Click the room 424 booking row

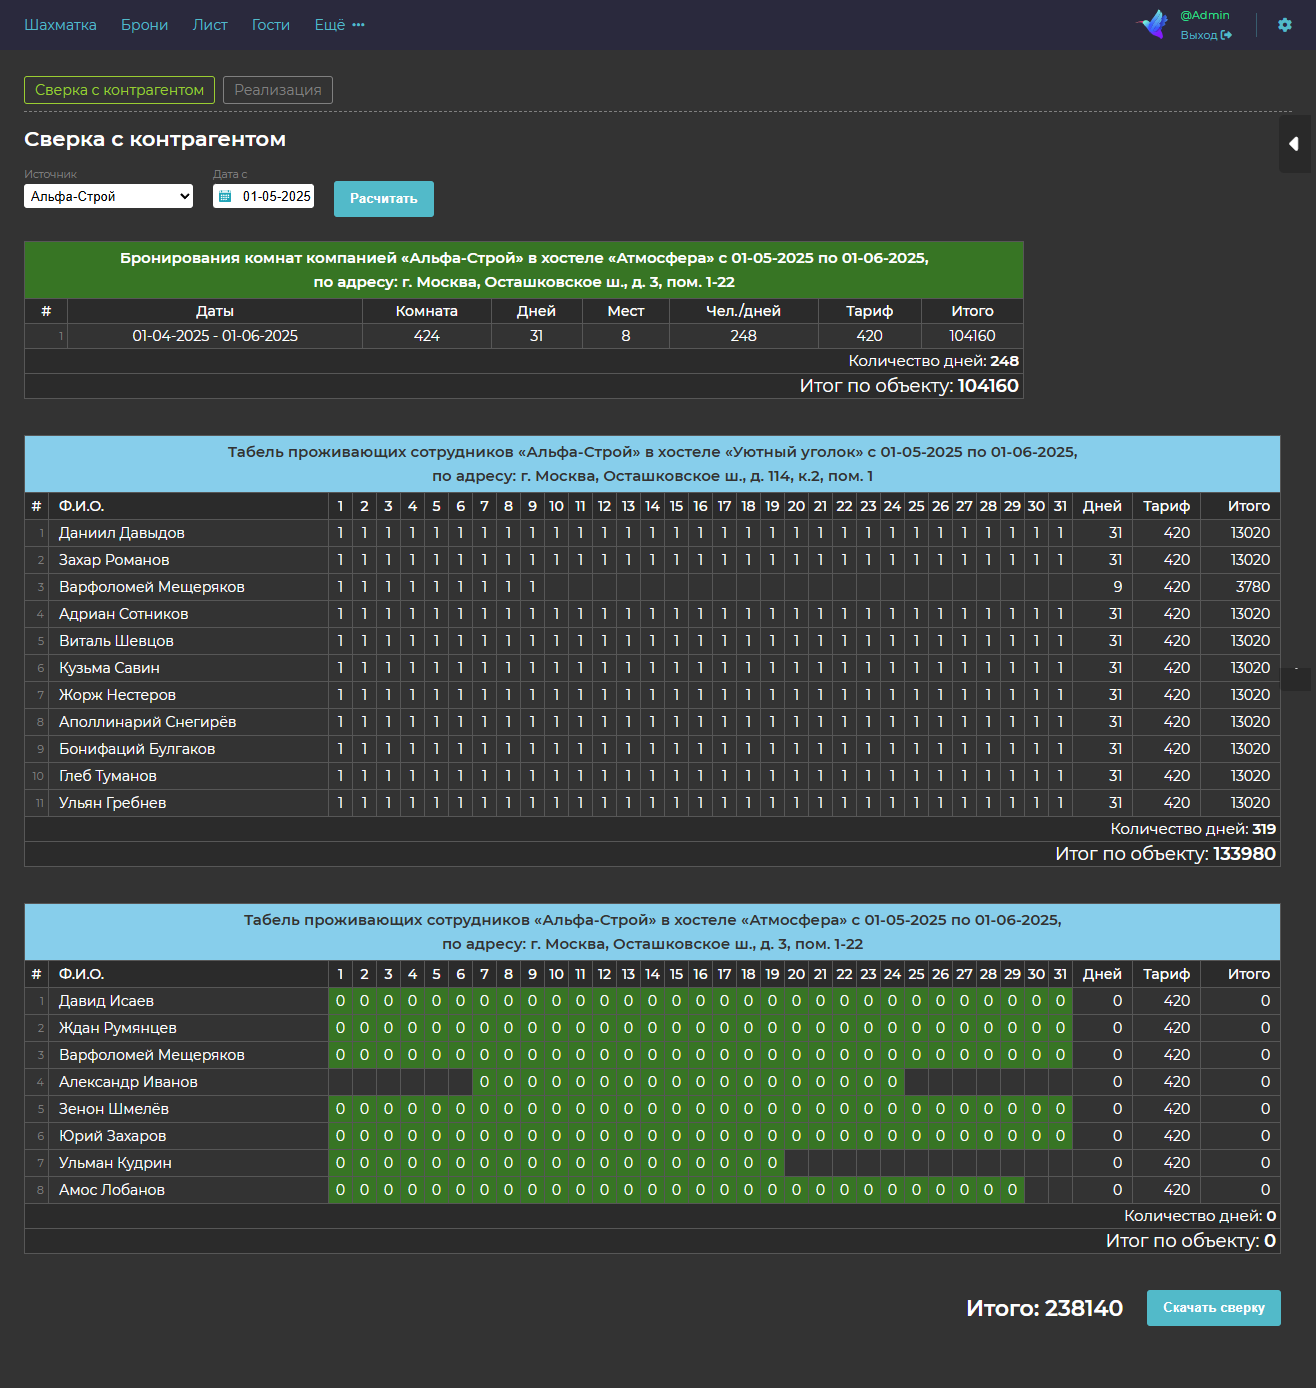coord(524,336)
